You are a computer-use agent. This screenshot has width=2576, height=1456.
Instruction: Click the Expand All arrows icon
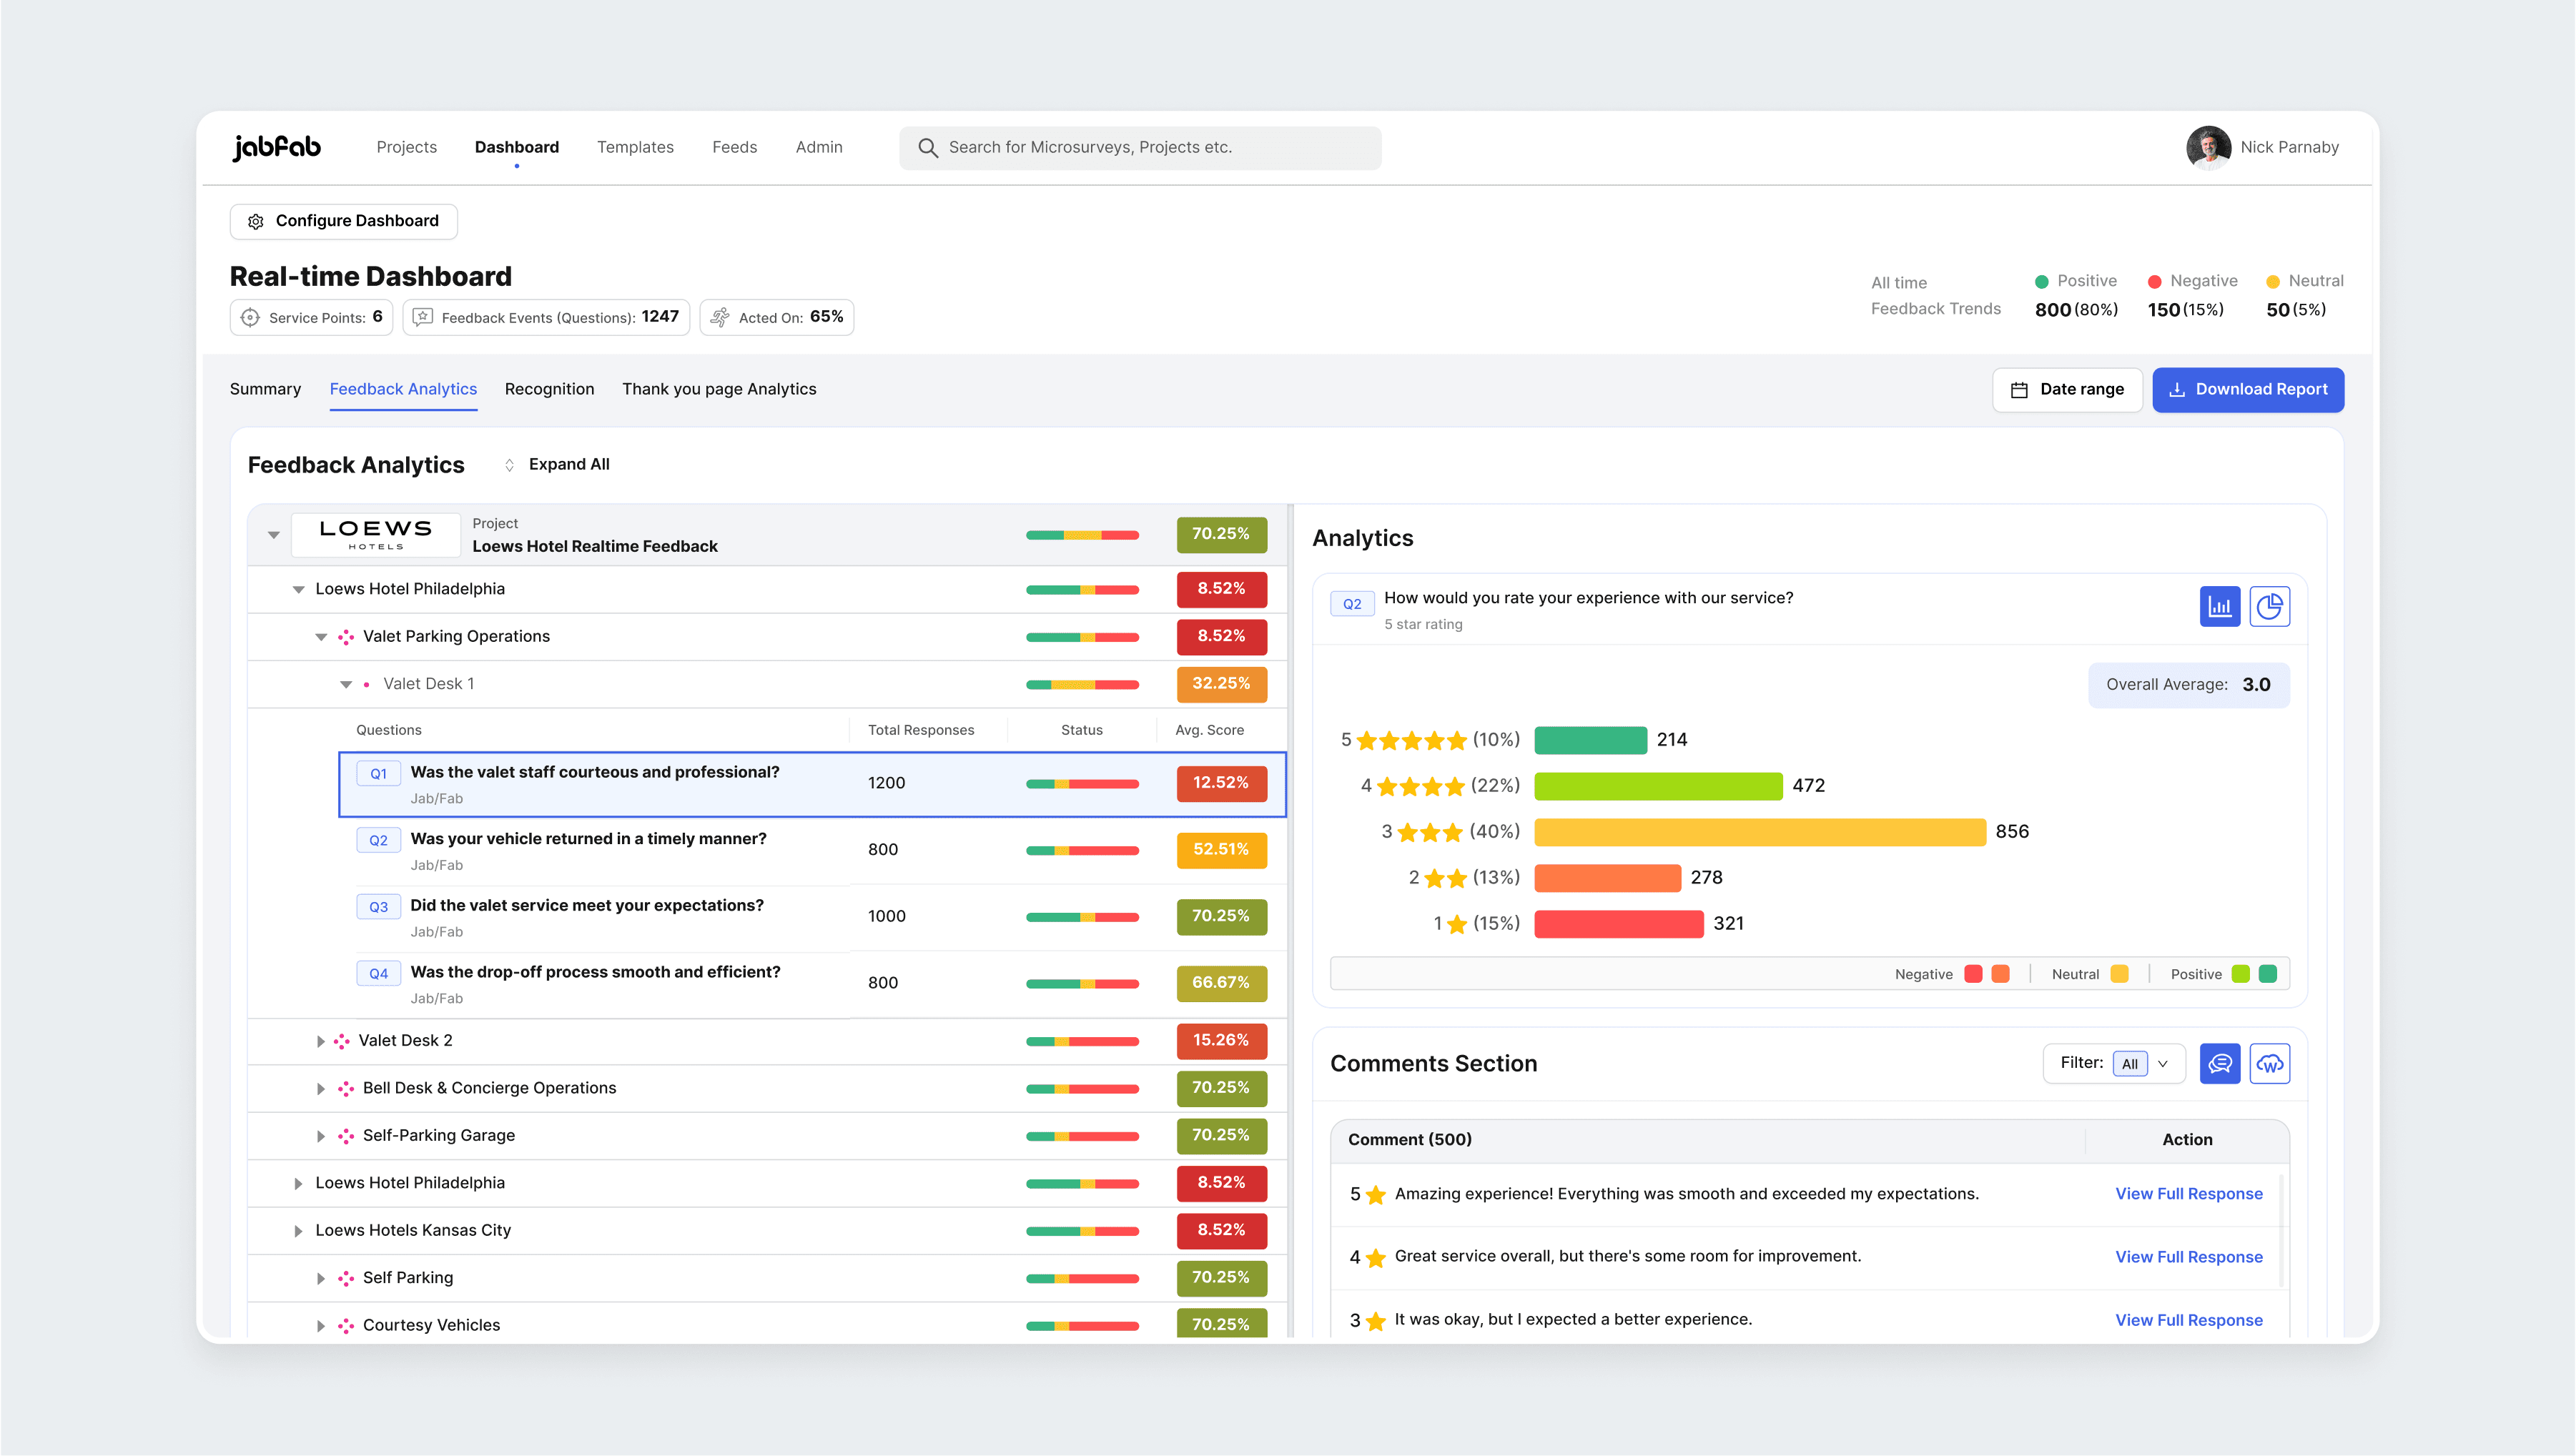(509, 465)
